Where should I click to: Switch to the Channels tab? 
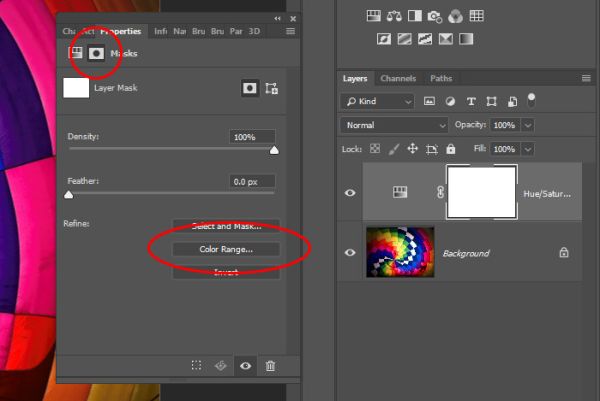click(x=398, y=78)
